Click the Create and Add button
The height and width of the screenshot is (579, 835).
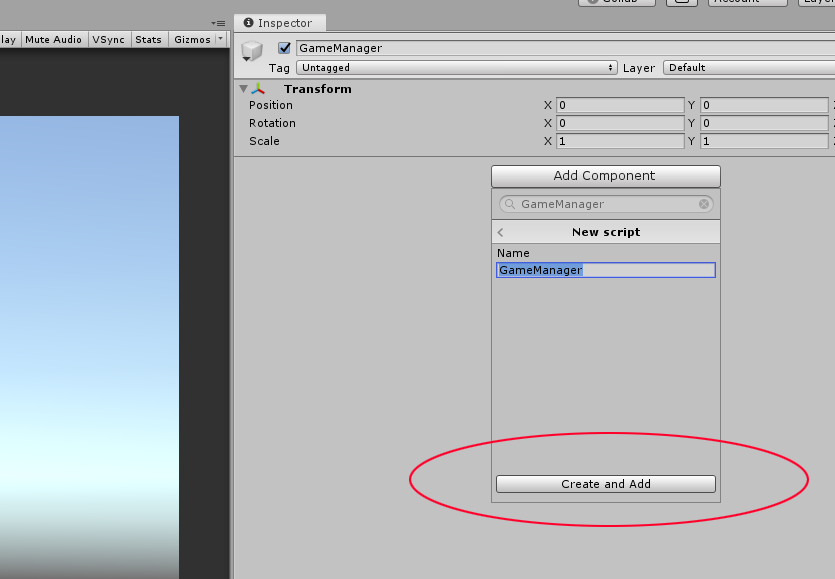click(x=605, y=484)
